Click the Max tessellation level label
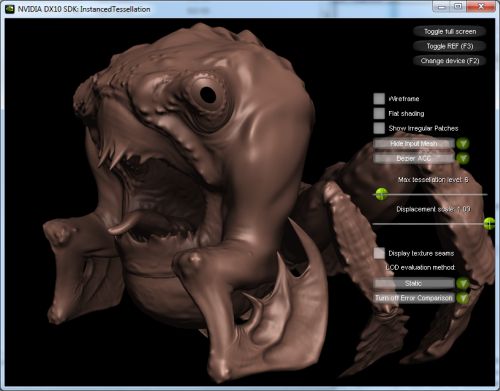The height and width of the screenshot is (391, 500). pyautogui.click(x=433, y=180)
